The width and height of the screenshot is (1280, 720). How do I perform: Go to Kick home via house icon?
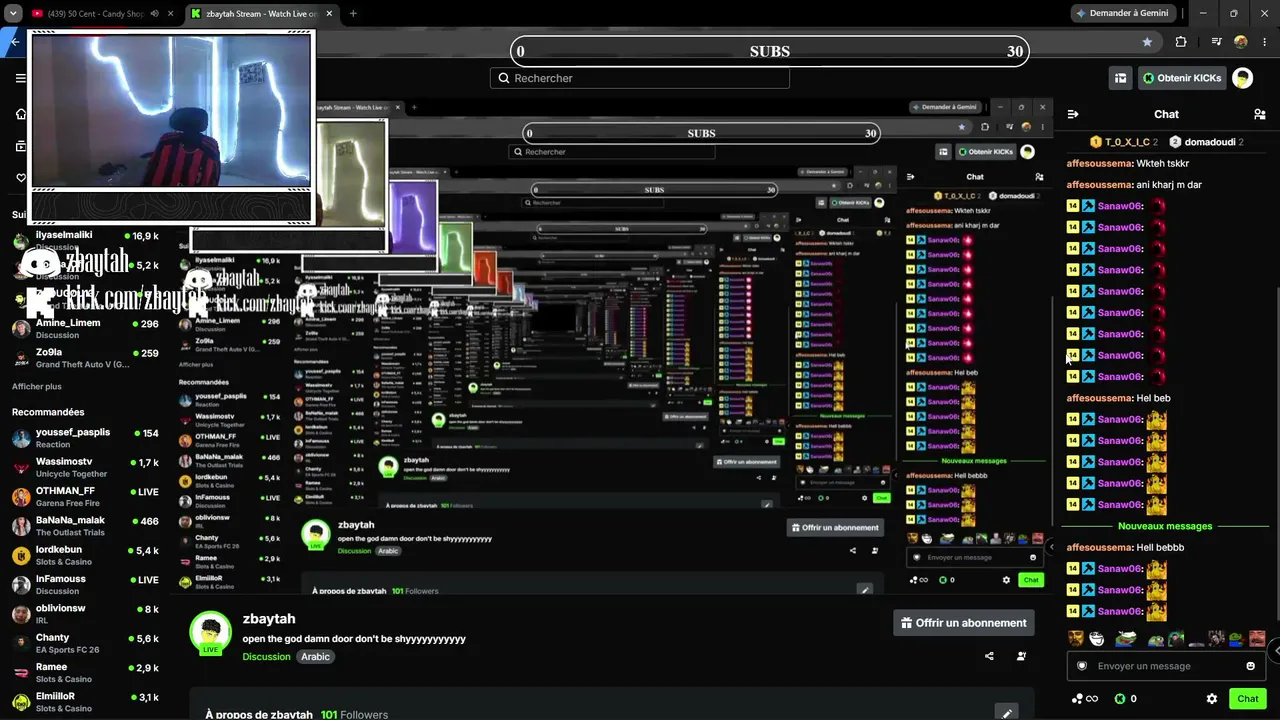tap(20, 114)
